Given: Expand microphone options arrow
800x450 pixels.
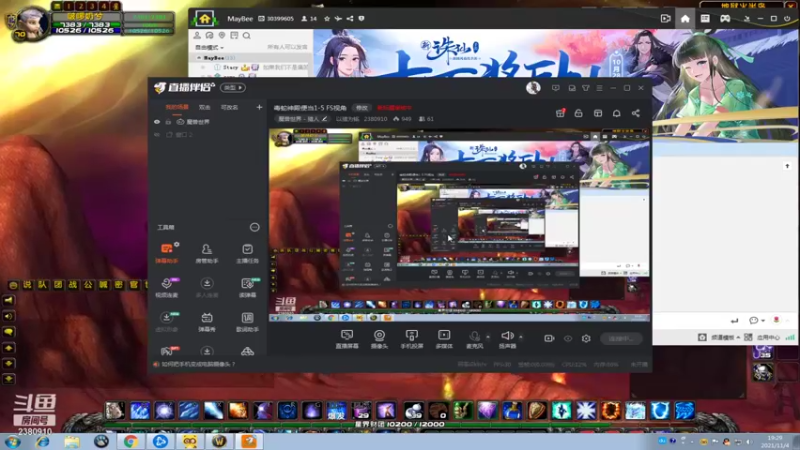Looking at the screenshot, I should [x=488, y=337].
